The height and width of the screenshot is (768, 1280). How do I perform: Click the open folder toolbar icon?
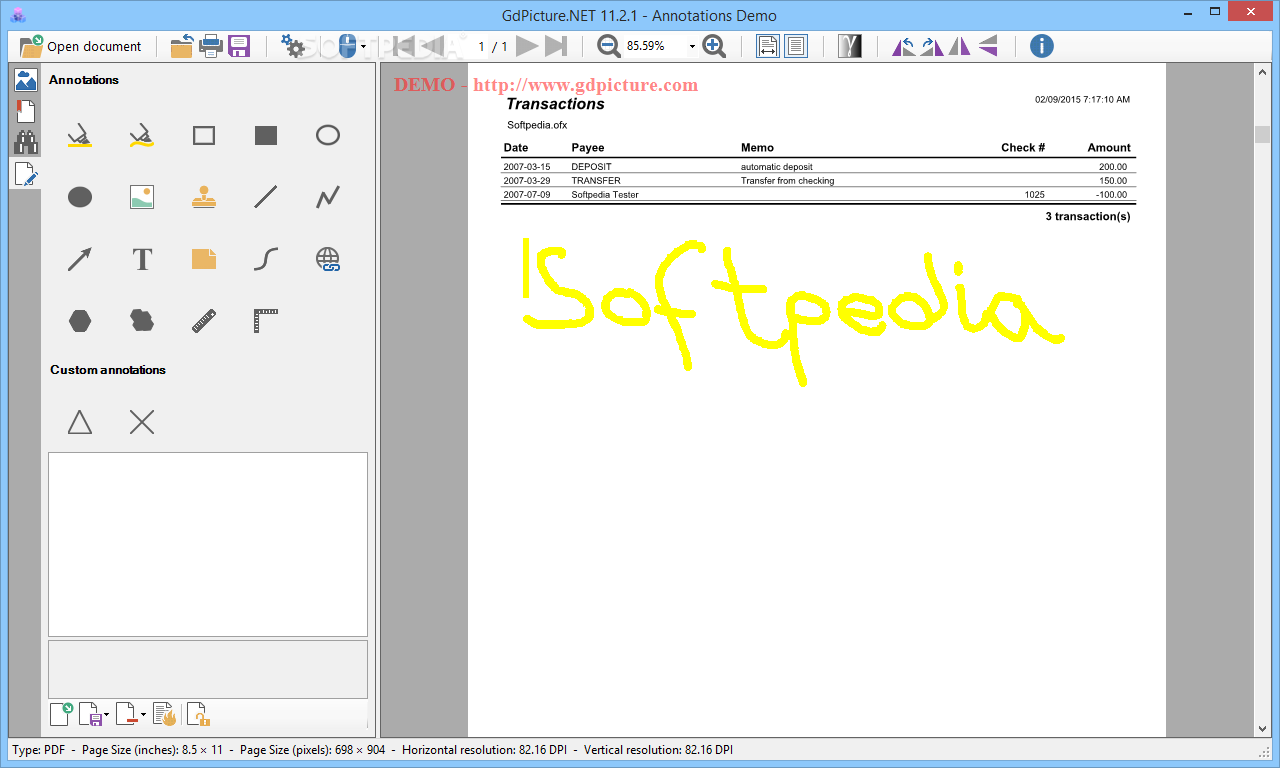click(x=182, y=46)
